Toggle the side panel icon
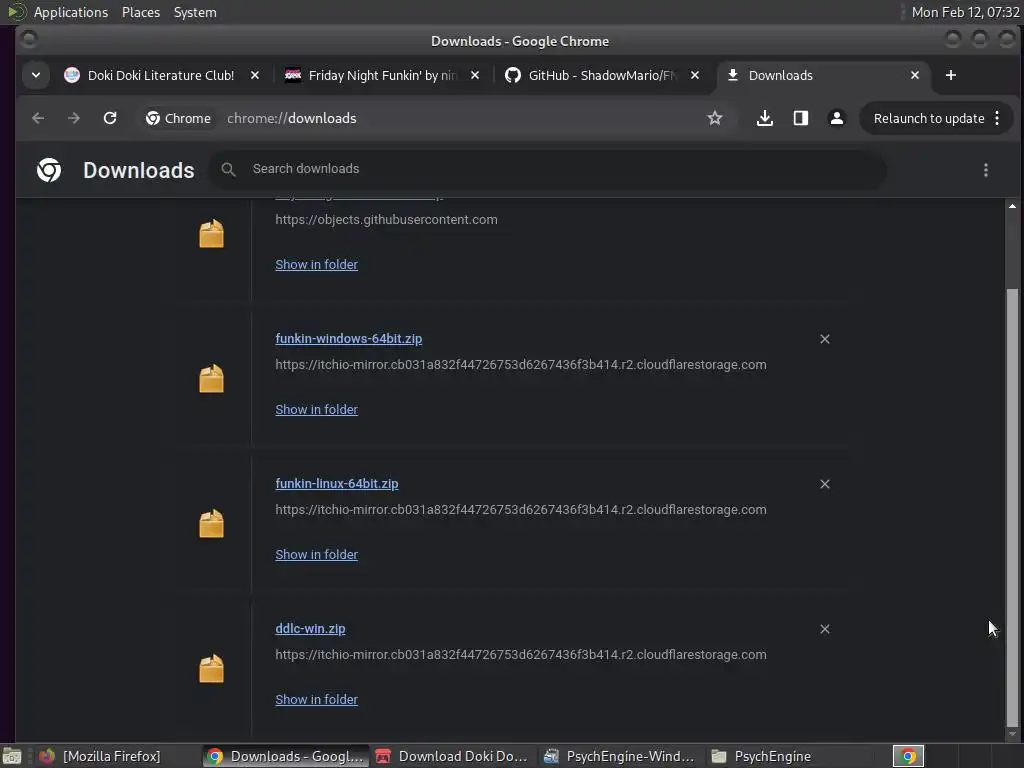Screen dimensions: 1024x768 [801, 118]
